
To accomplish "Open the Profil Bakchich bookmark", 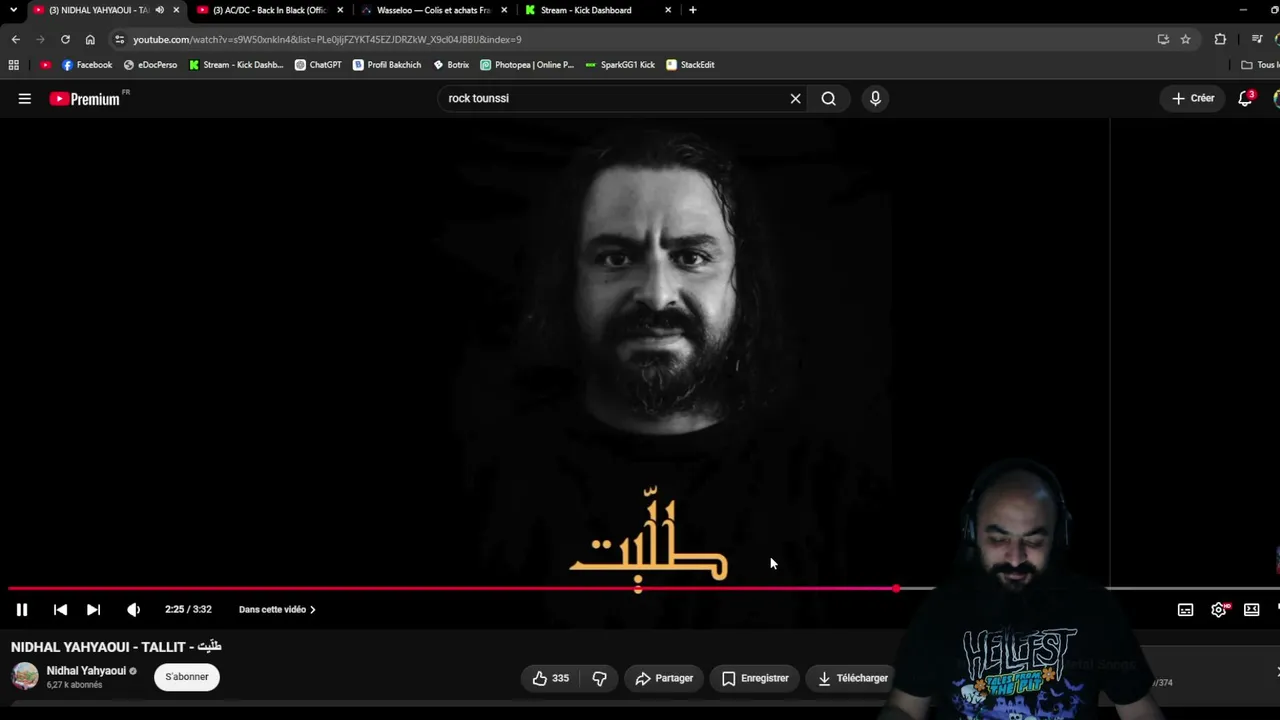I will 387,65.
